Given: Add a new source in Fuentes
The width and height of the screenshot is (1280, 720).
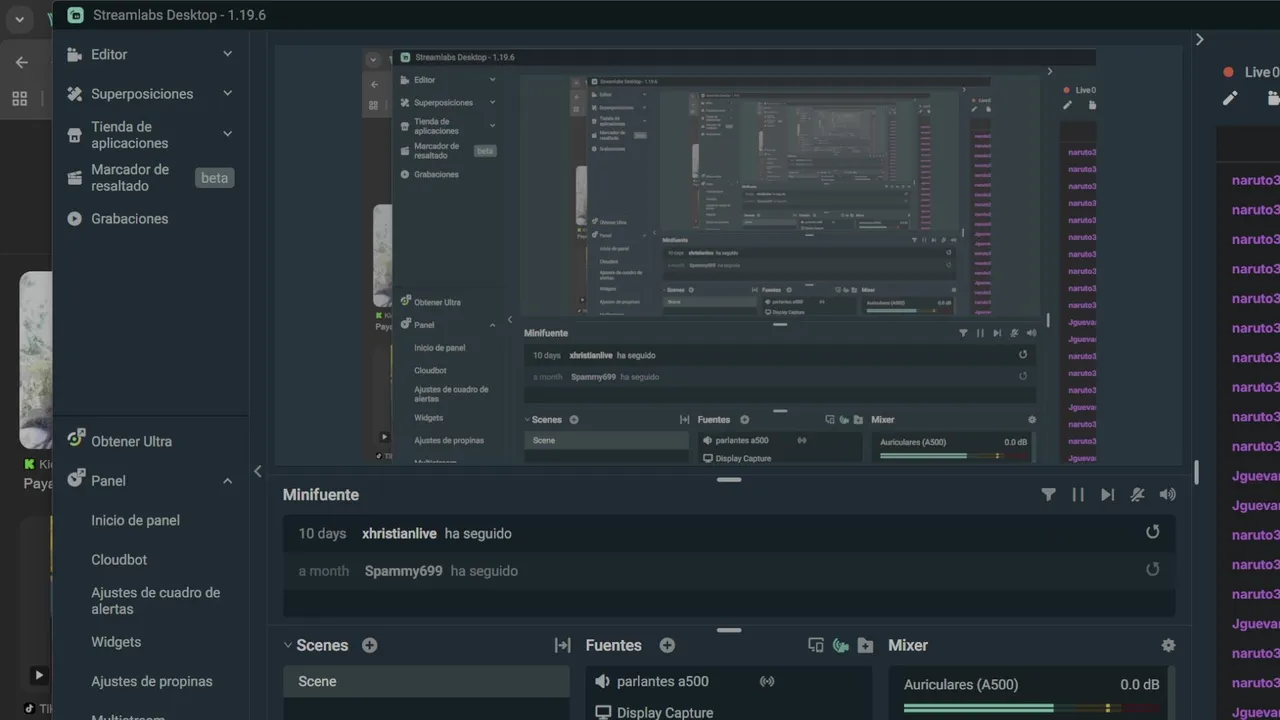Looking at the screenshot, I should [x=667, y=645].
